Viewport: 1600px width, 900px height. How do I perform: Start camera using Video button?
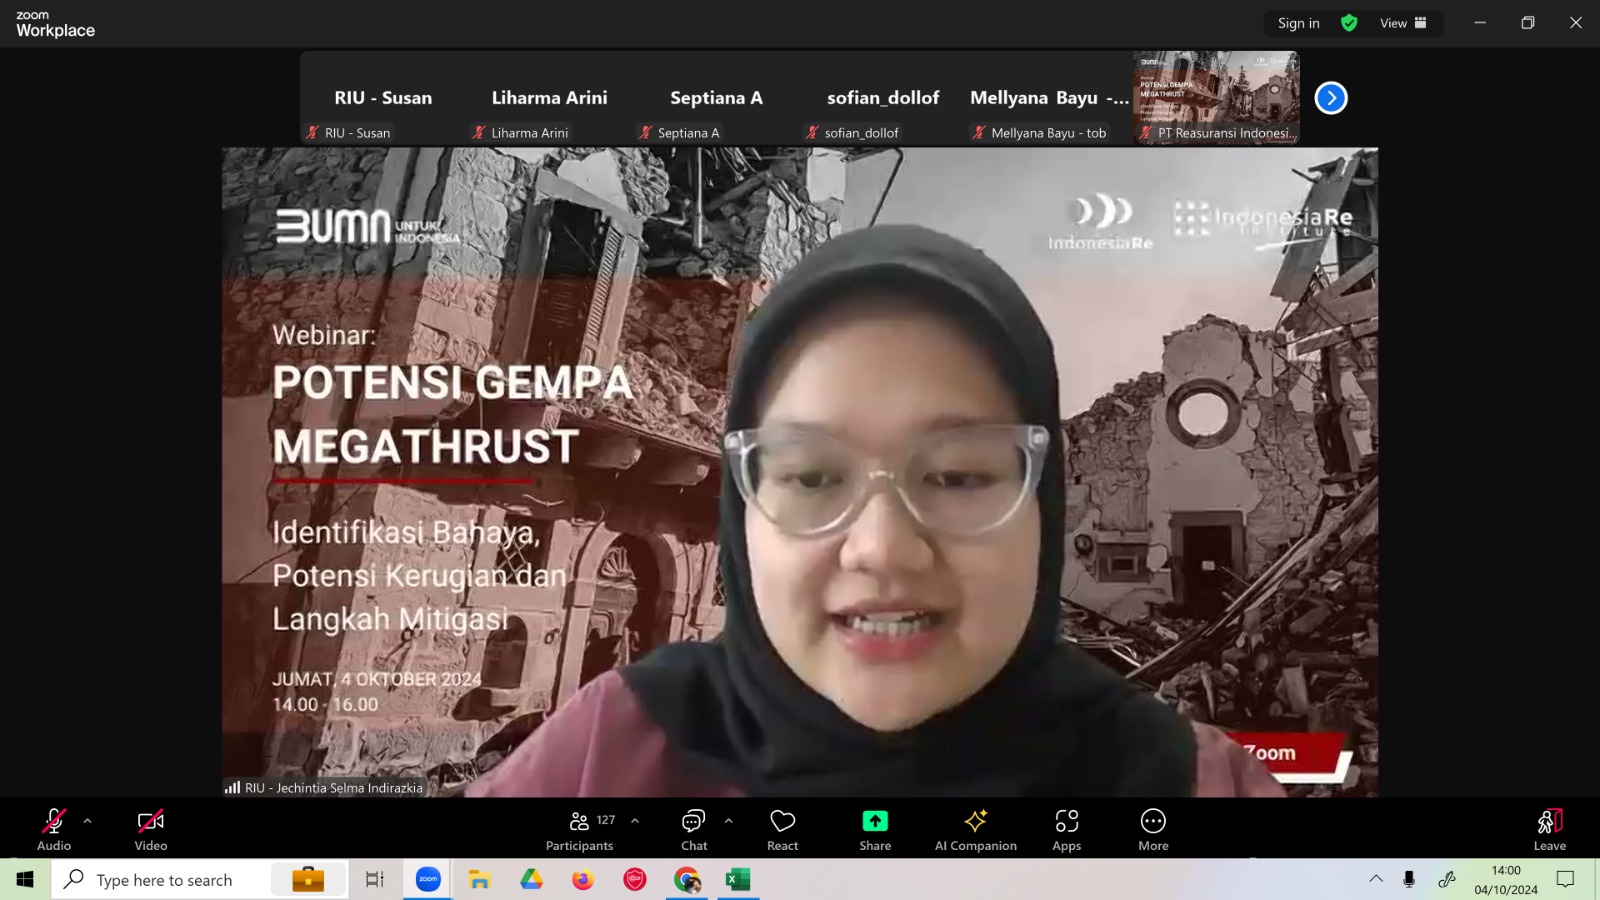click(151, 830)
